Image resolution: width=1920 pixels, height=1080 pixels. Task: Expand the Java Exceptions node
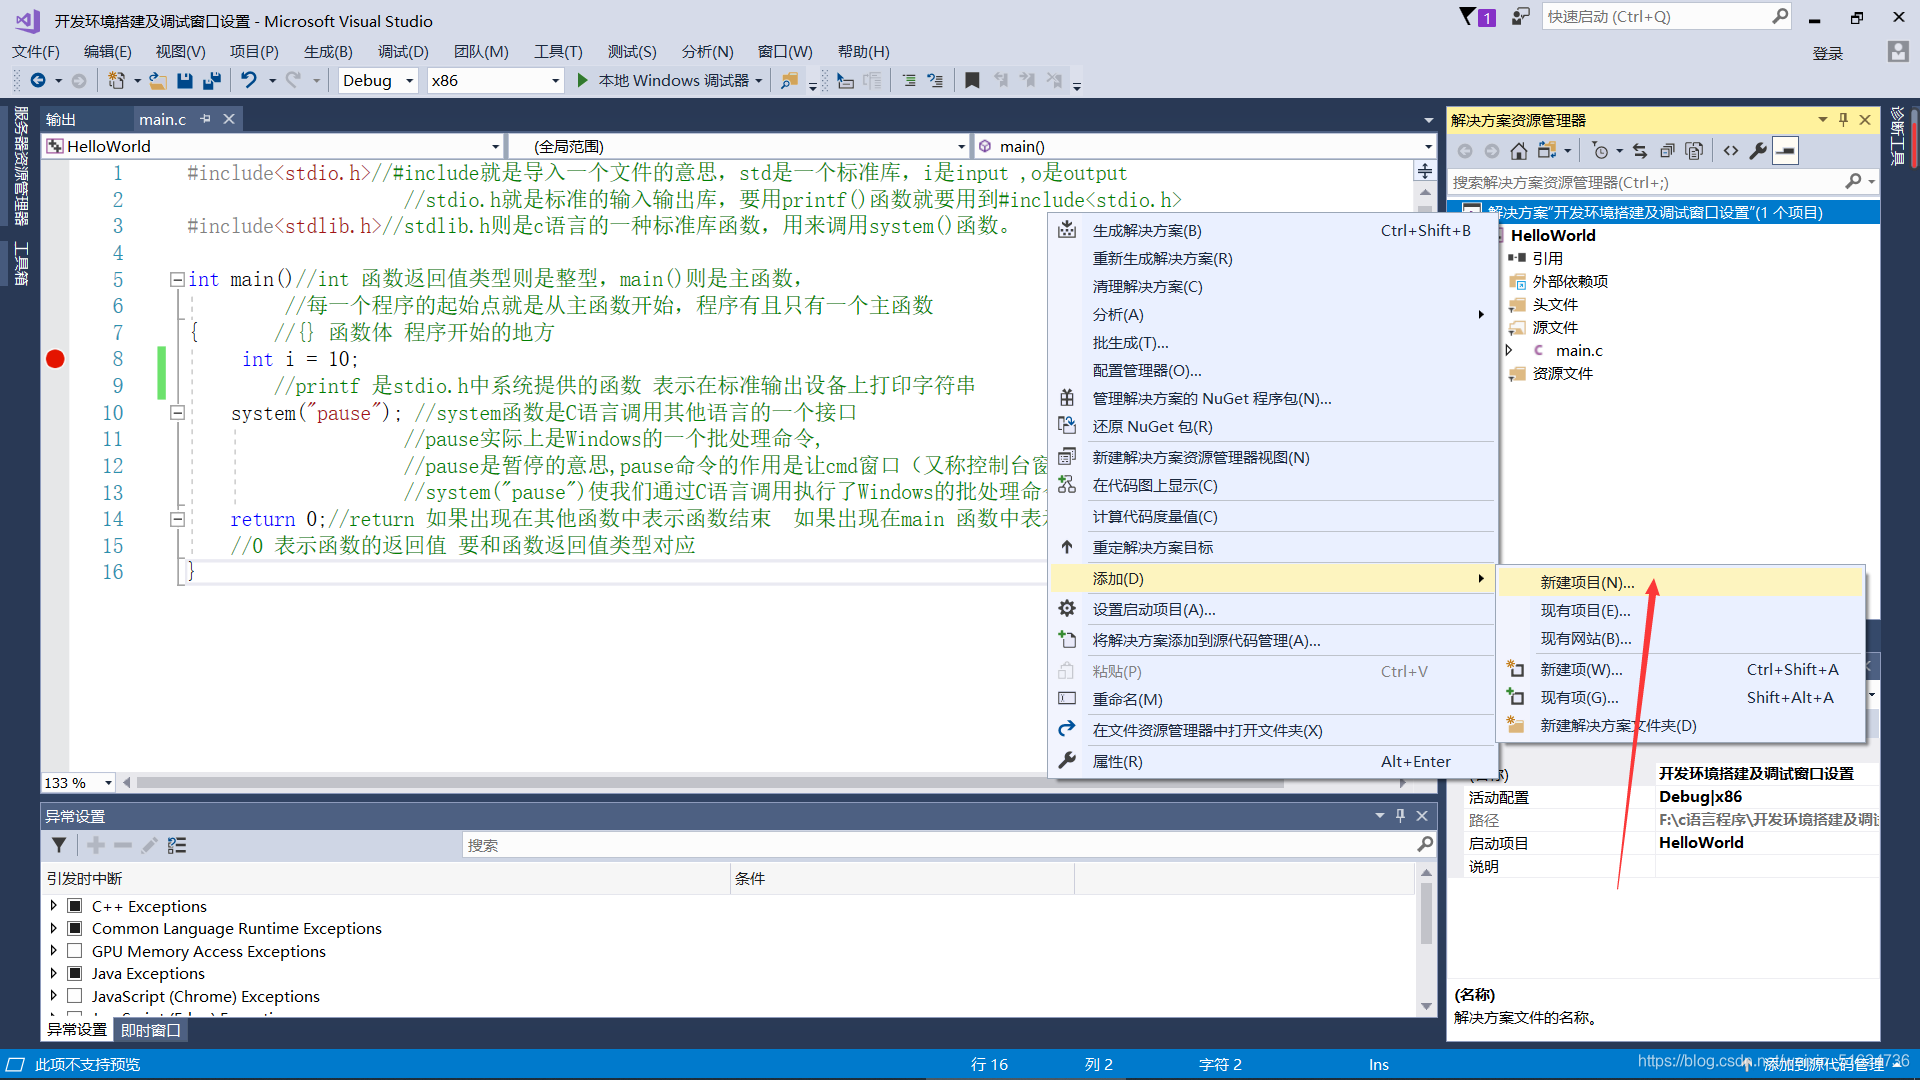pos(53,974)
